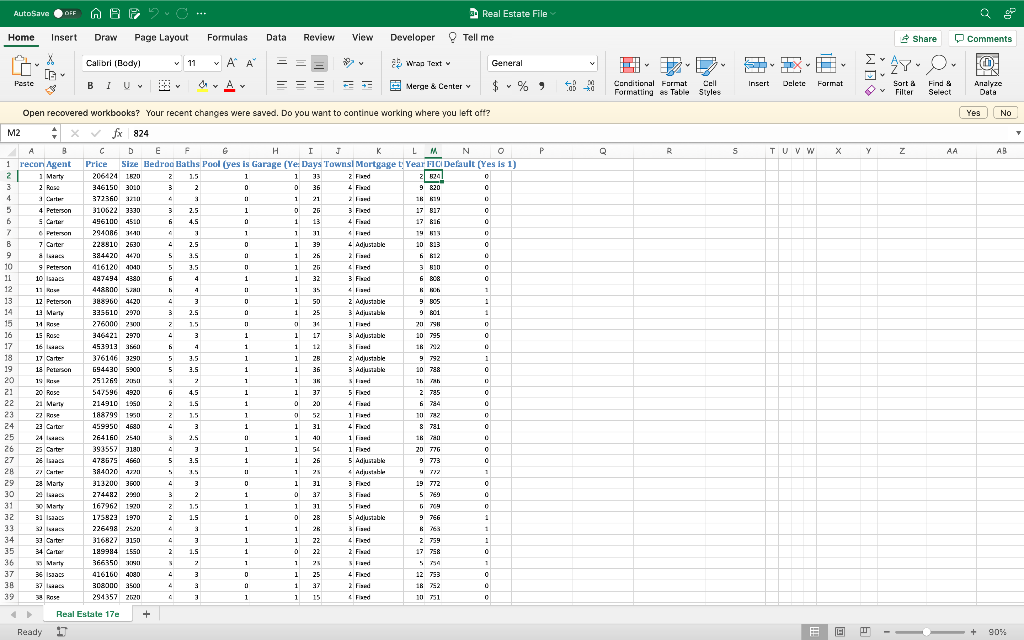Click Merge & Center
This screenshot has width=1024, height=640.
click(430, 86)
